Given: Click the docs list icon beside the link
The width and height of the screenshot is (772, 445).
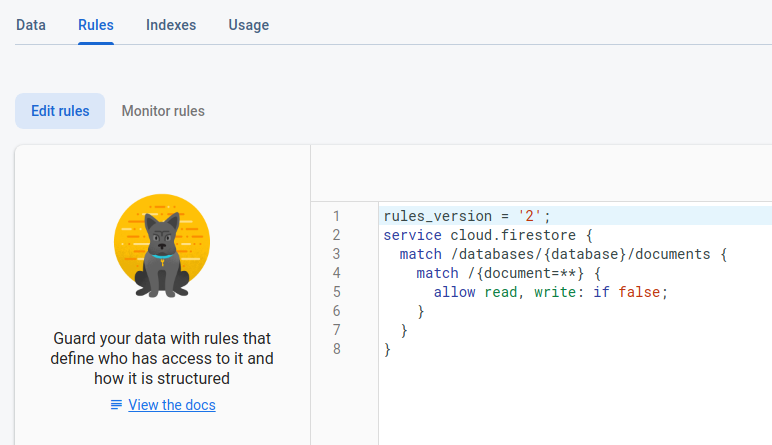Looking at the screenshot, I should [x=116, y=405].
